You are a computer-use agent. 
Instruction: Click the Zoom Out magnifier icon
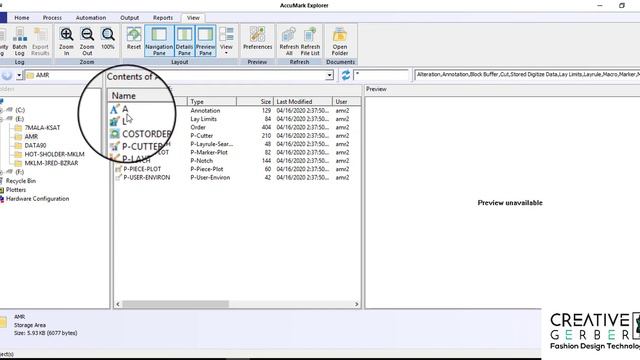pyautogui.click(x=87, y=35)
